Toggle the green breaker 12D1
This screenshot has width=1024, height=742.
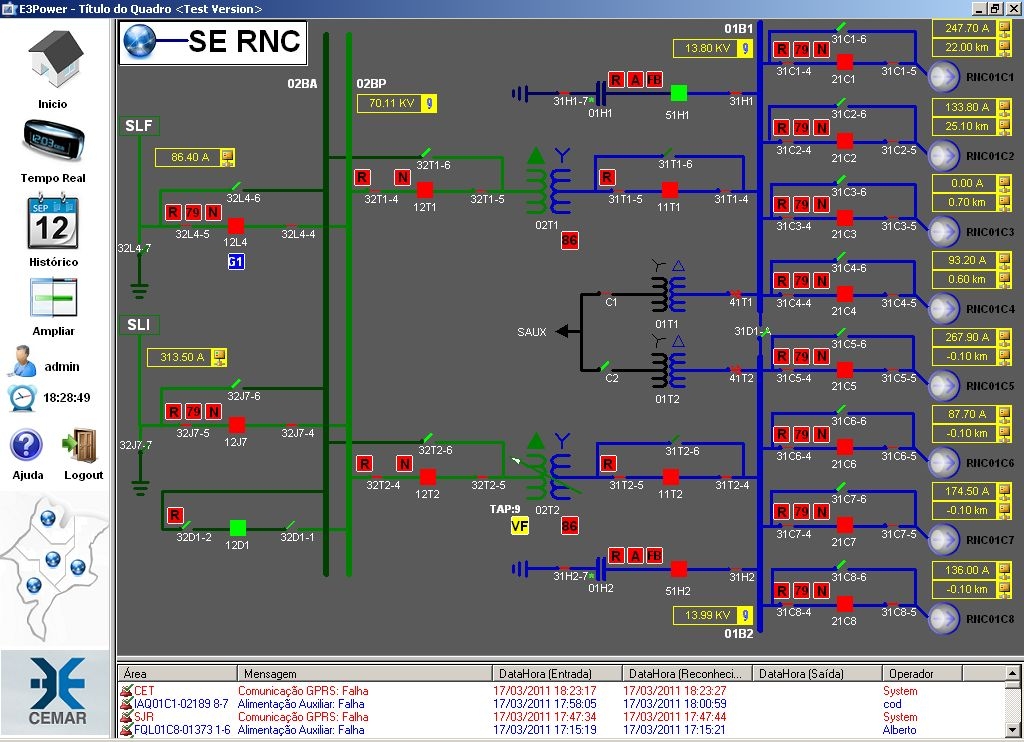click(x=237, y=527)
